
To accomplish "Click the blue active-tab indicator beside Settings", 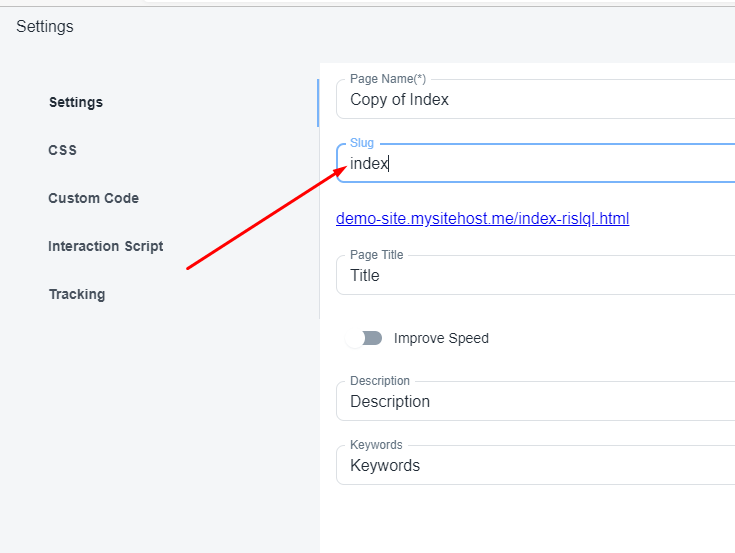I will [x=318, y=102].
